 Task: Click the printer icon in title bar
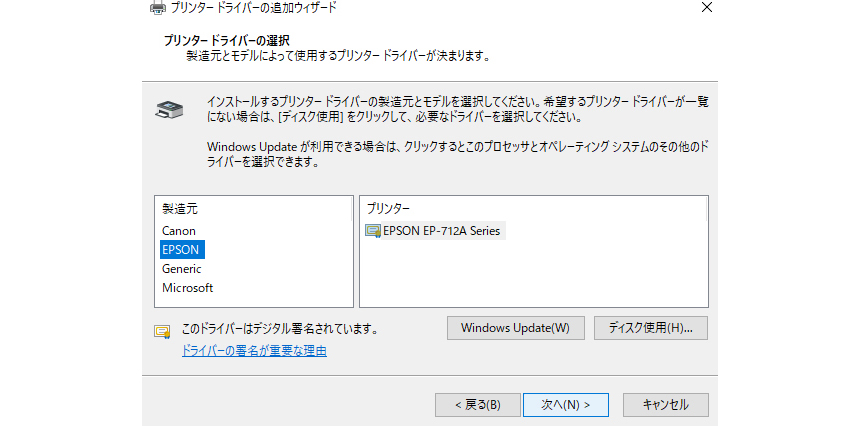click(x=157, y=8)
